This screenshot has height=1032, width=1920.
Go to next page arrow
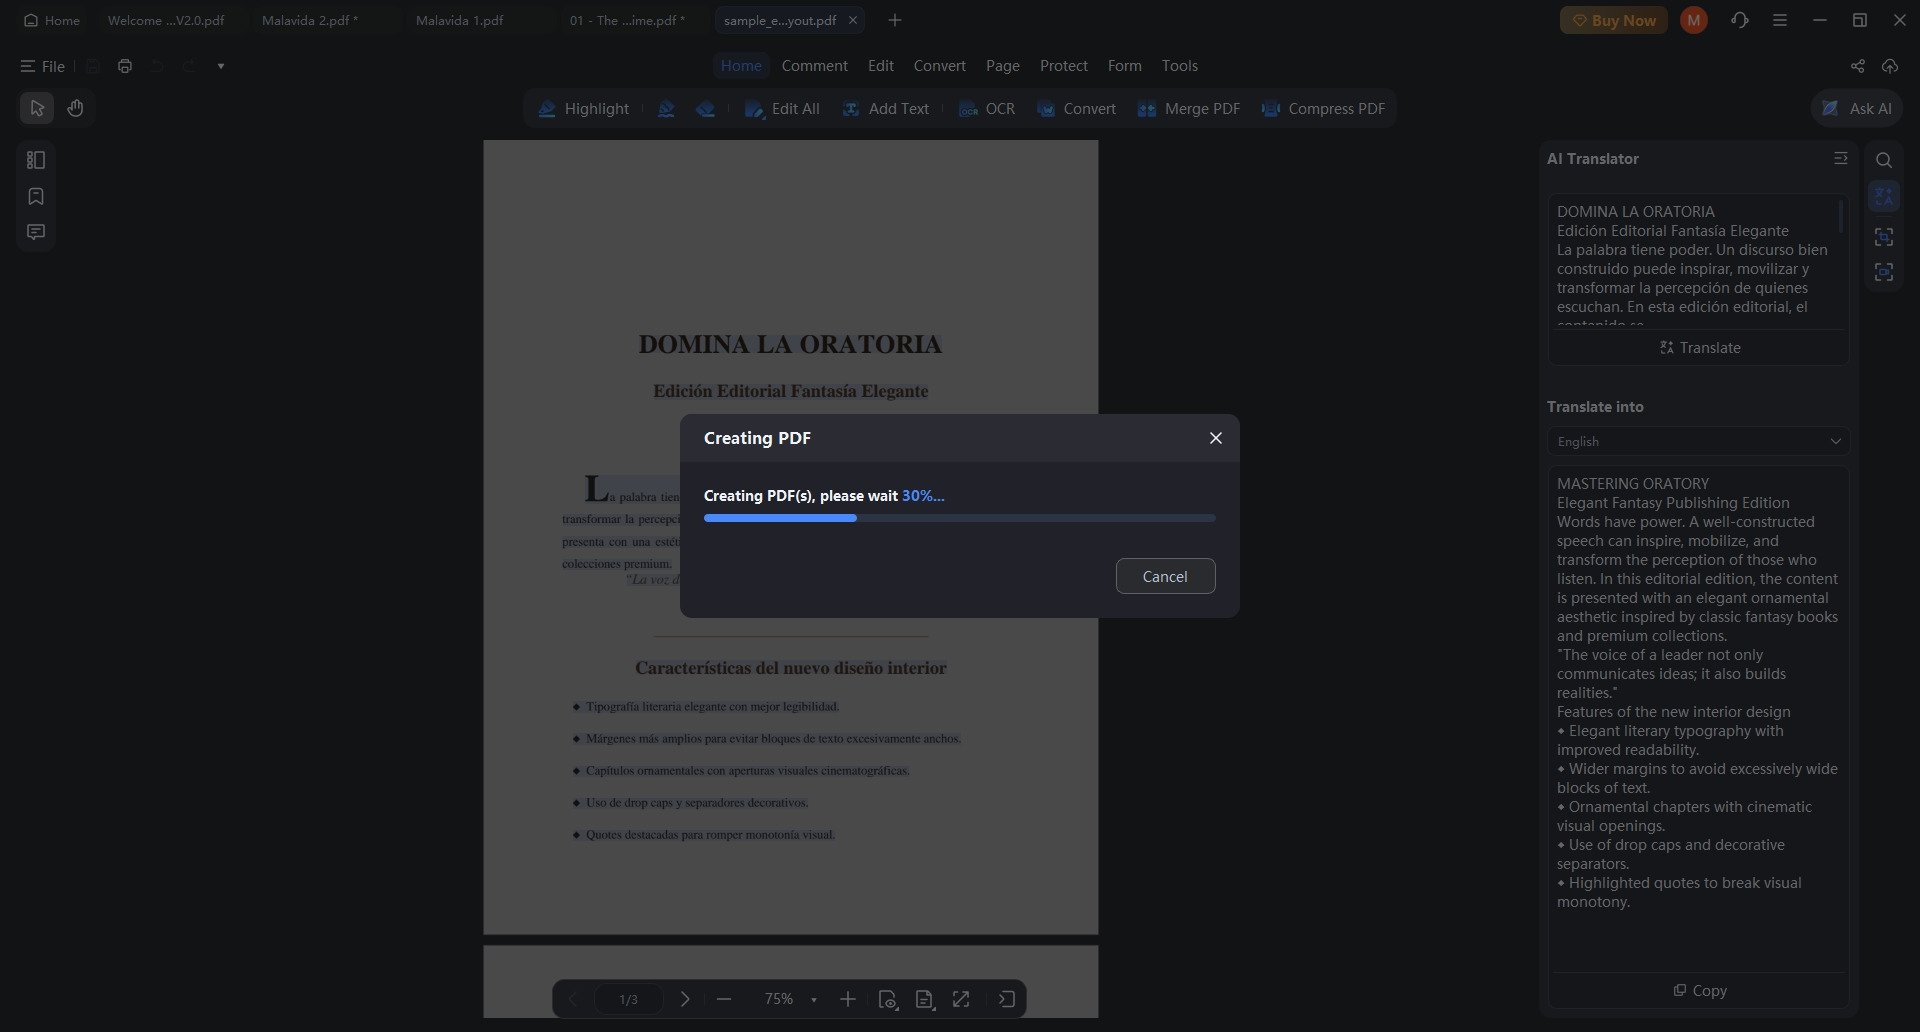(685, 999)
